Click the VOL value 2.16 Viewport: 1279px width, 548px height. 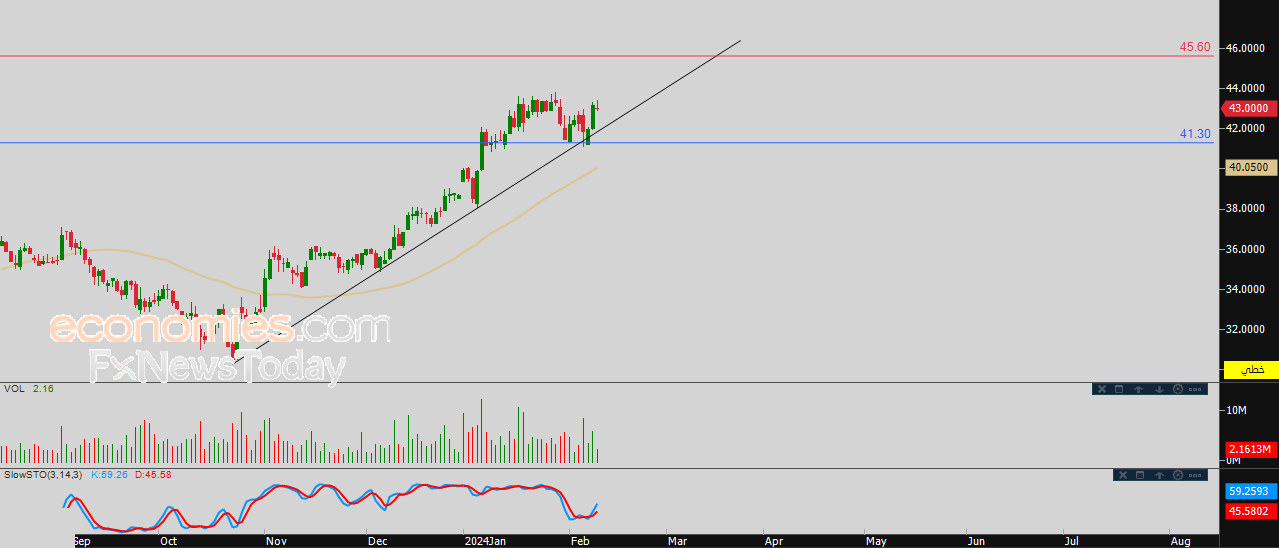click(43, 388)
